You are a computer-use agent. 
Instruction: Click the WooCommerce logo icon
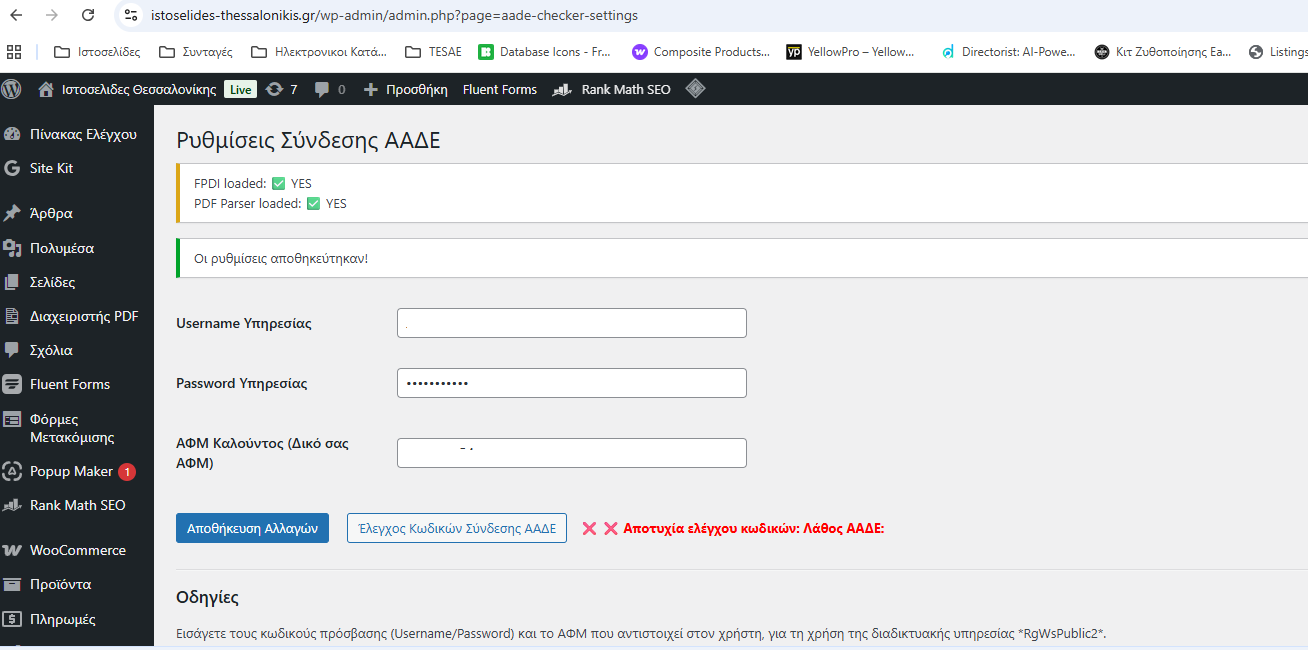tap(12, 550)
